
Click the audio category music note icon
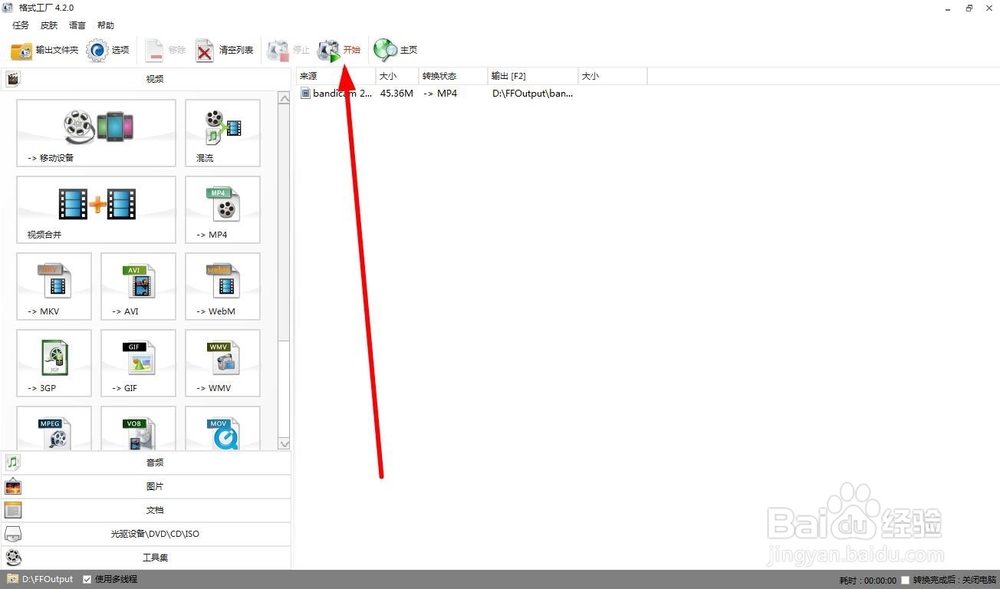click(13, 463)
